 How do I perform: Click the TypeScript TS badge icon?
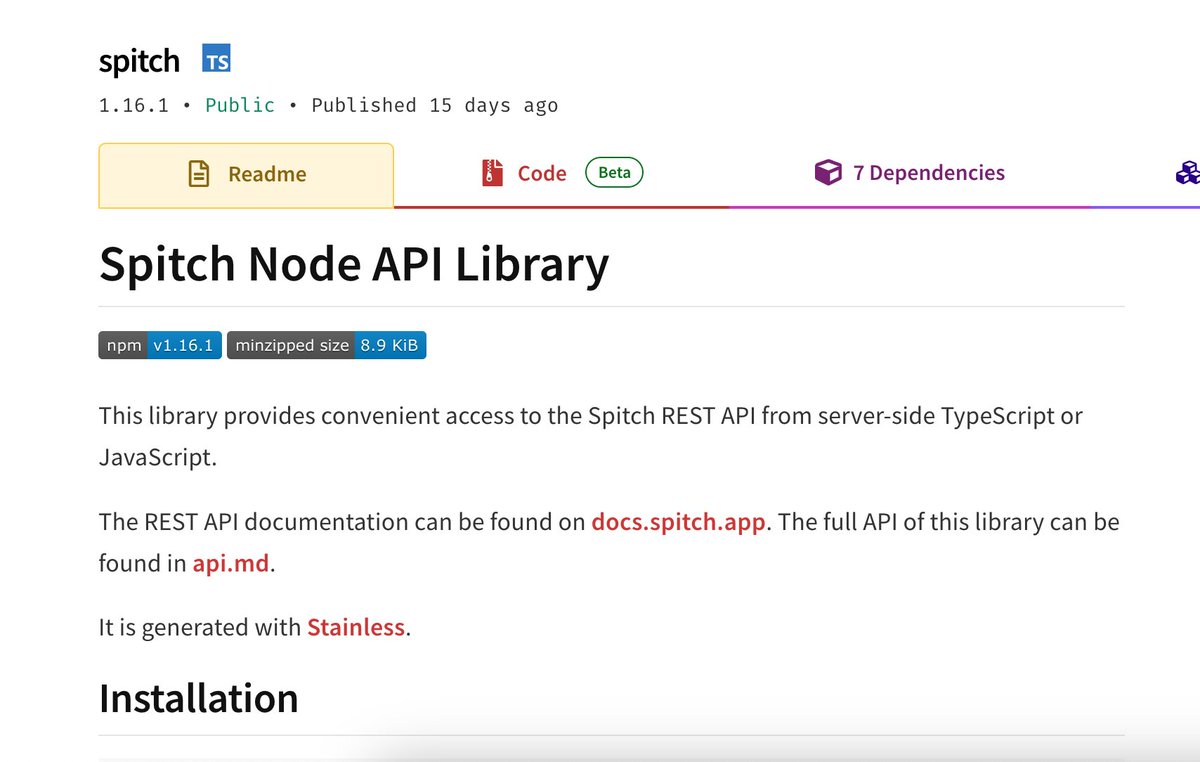click(217, 60)
